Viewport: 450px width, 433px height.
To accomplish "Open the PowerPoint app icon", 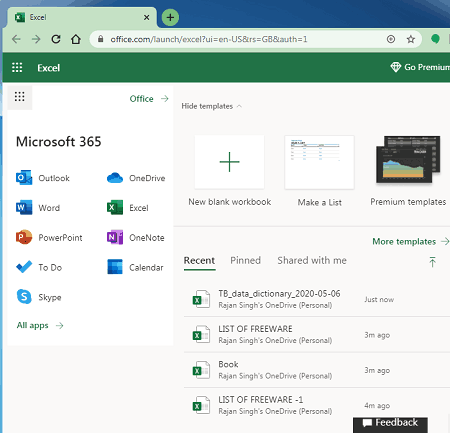I will 24,237.
